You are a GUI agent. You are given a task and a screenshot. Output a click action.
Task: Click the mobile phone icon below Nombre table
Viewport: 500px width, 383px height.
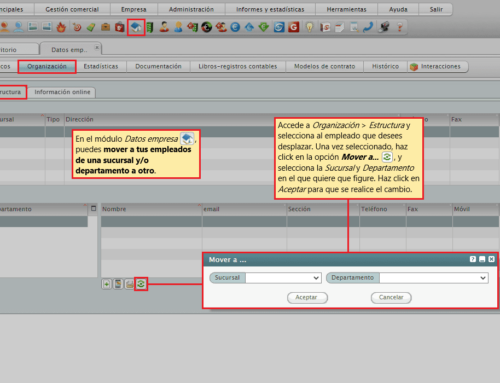(118, 284)
